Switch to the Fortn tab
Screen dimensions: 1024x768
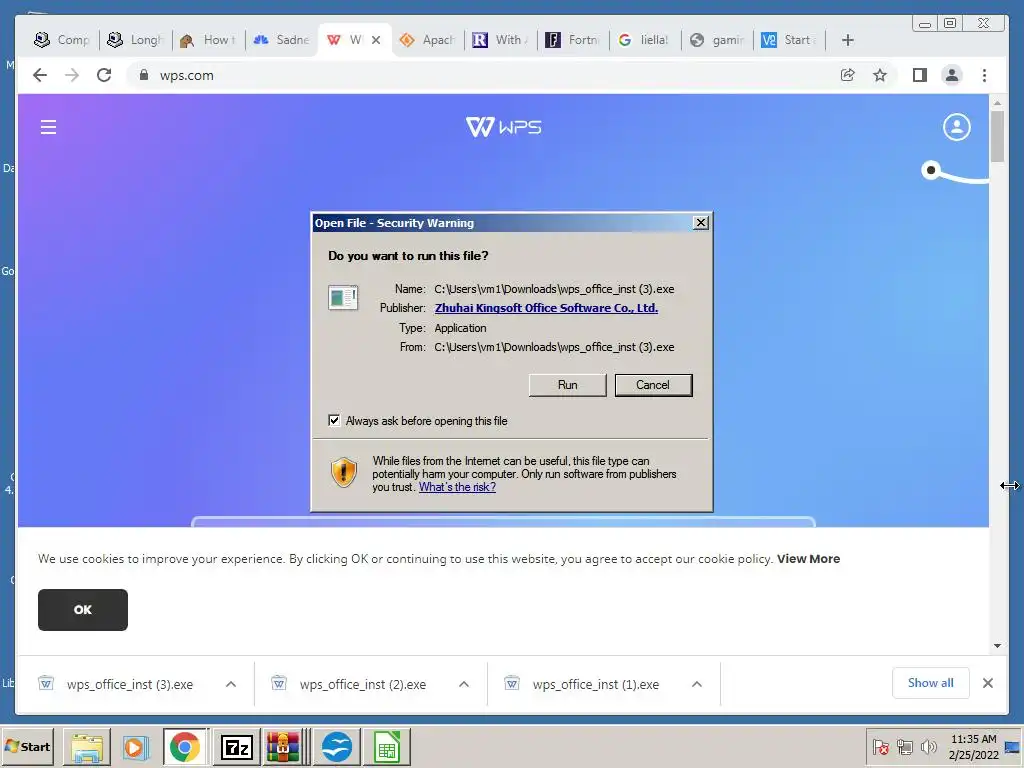coord(573,40)
